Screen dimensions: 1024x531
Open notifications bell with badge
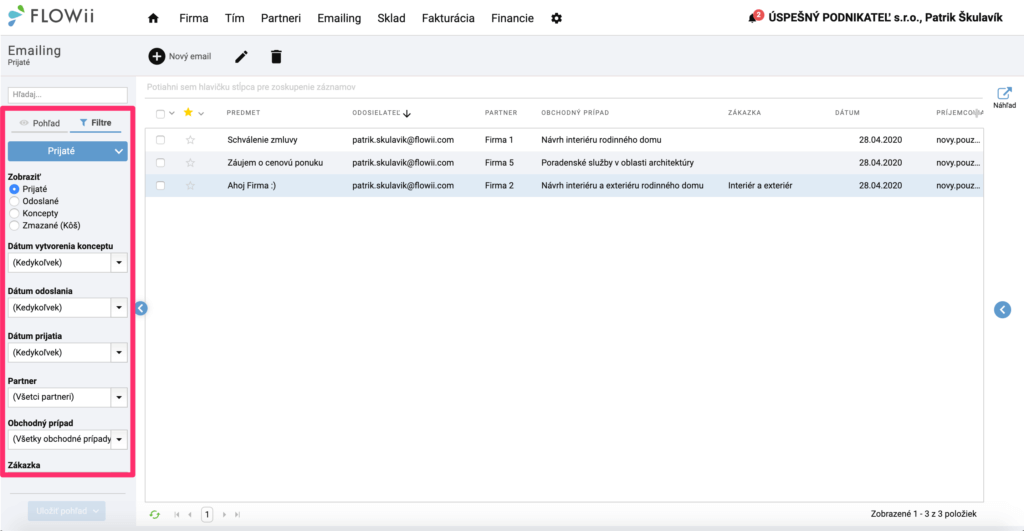754,17
